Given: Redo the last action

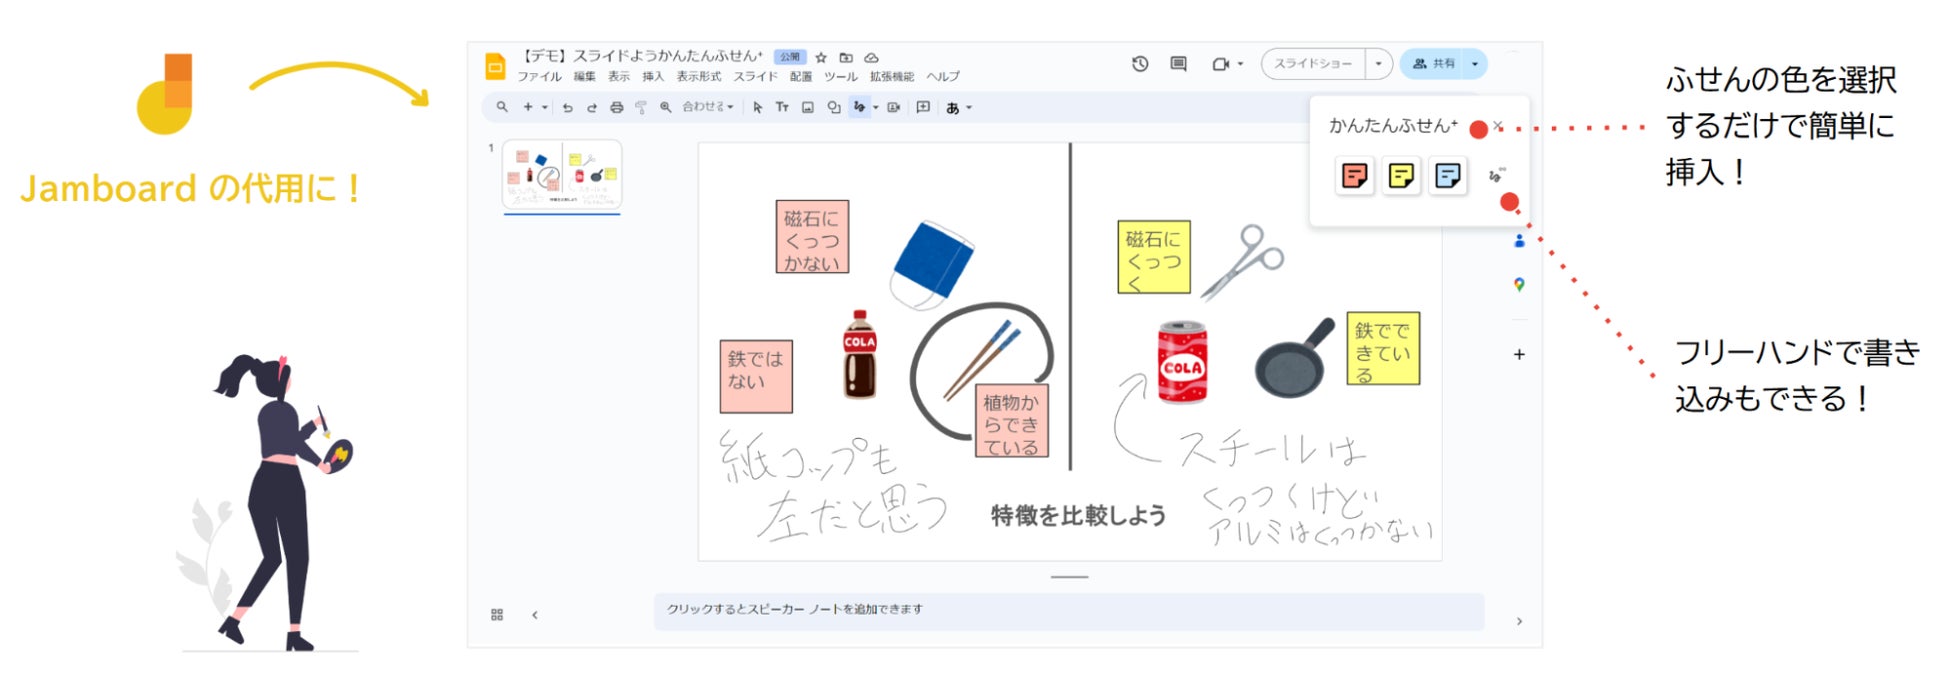Looking at the screenshot, I should tap(591, 107).
